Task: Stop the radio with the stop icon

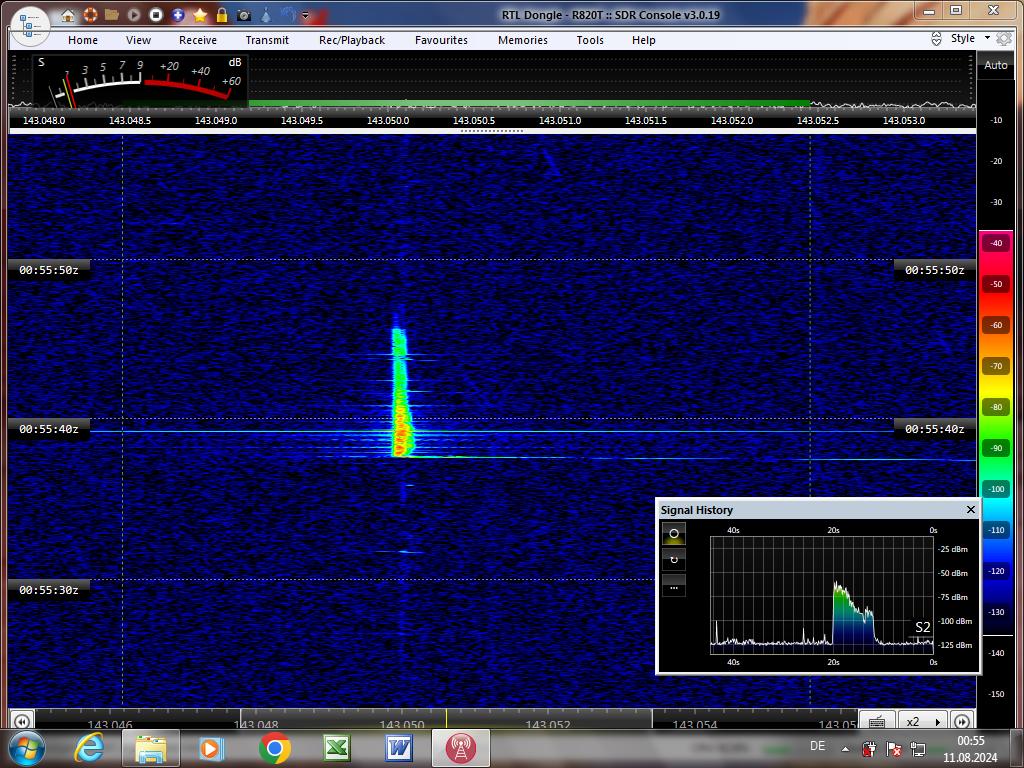Action: [156, 14]
